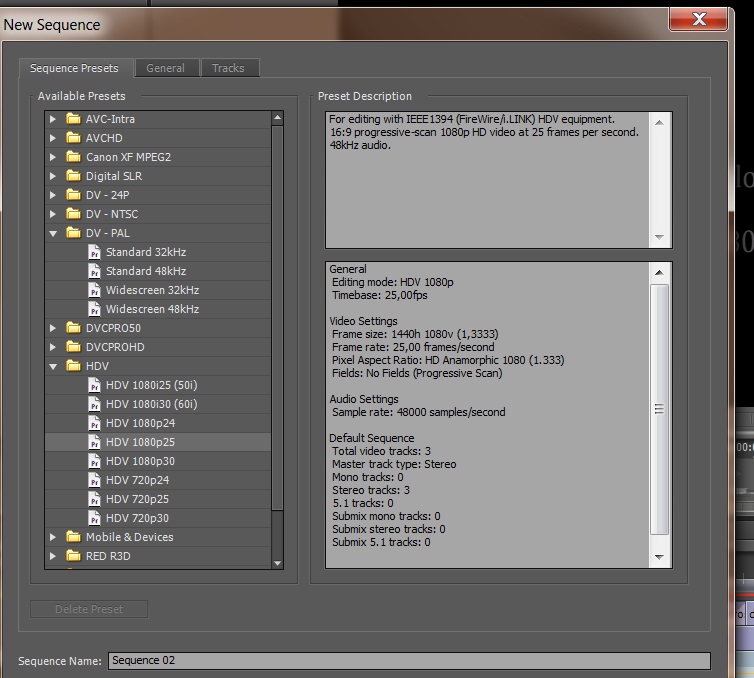This screenshot has height=678, width=754.
Task: Click the DVCPROHD folder icon
Action: coord(74,346)
